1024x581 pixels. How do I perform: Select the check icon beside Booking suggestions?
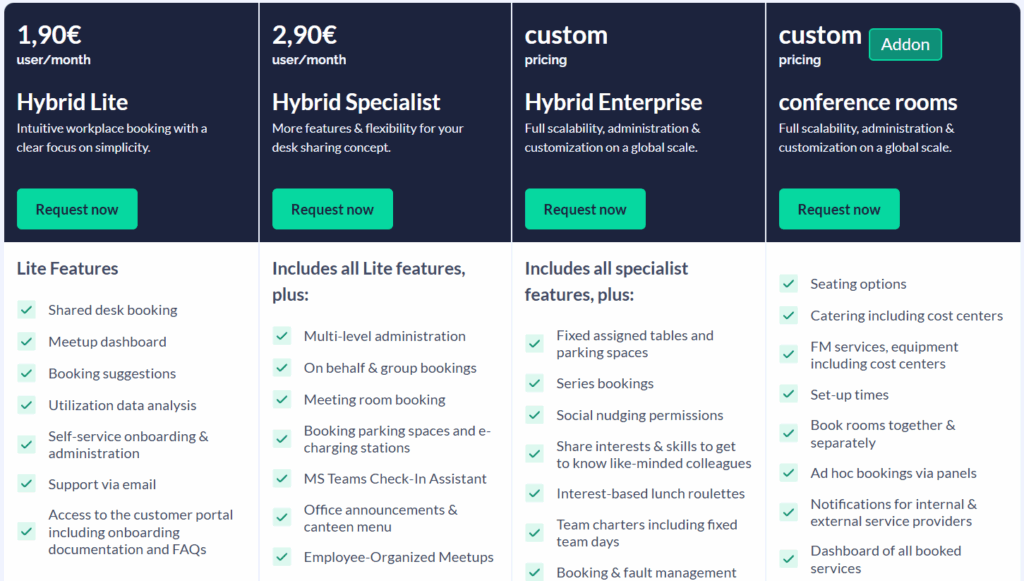coord(27,374)
